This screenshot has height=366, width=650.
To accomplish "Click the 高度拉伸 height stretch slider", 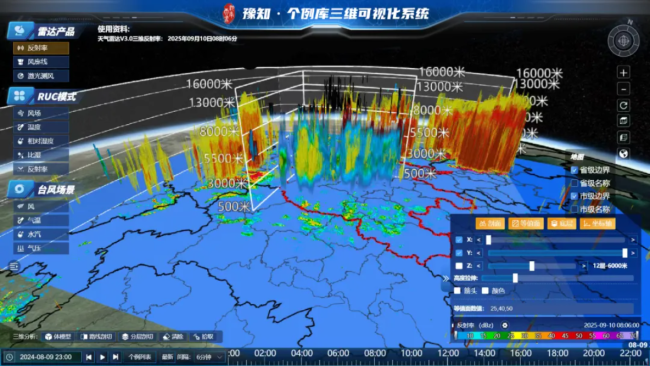I will (x=558, y=278).
